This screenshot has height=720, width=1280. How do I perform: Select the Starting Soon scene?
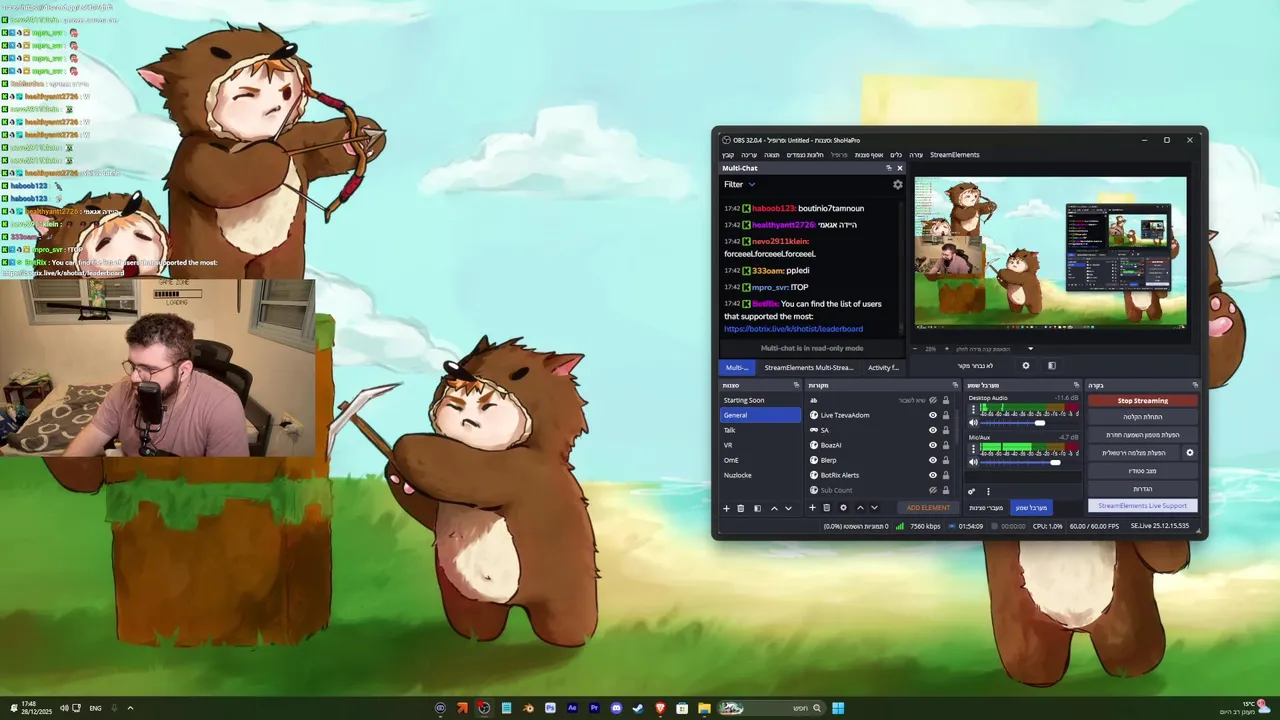[x=761, y=400]
